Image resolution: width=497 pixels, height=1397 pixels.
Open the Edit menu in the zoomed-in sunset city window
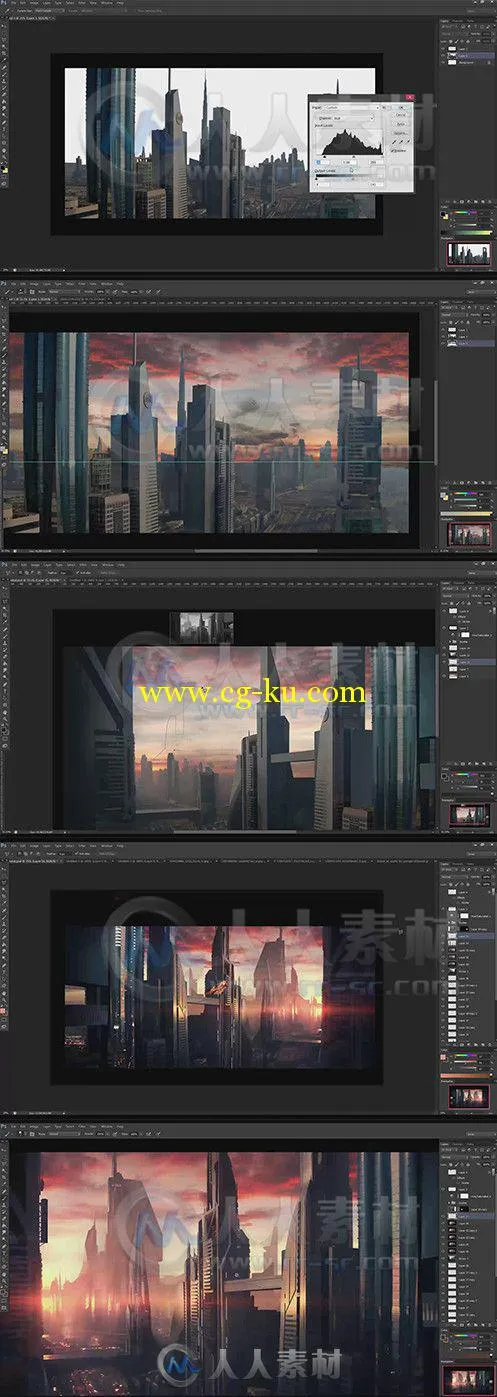click(23, 1128)
